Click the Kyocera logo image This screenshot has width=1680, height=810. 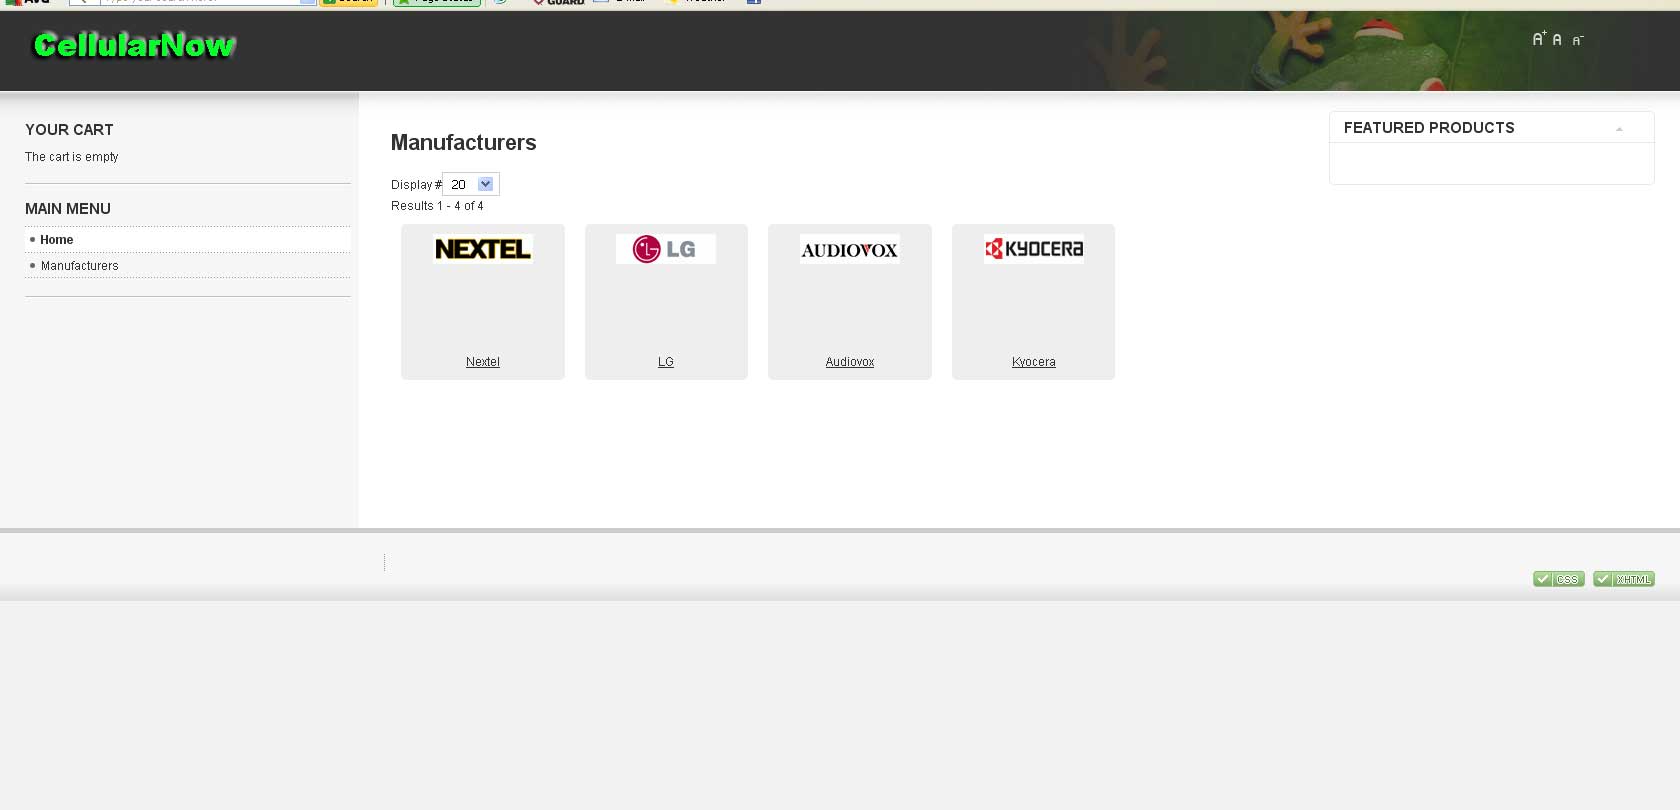pyautogui.click(x=1034, y=249)
